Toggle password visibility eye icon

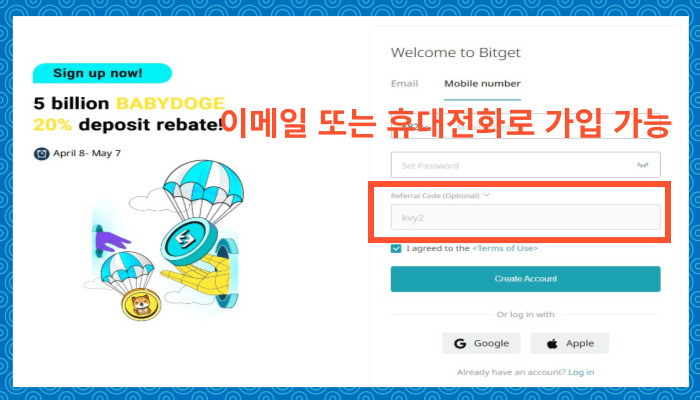(642, 165)
